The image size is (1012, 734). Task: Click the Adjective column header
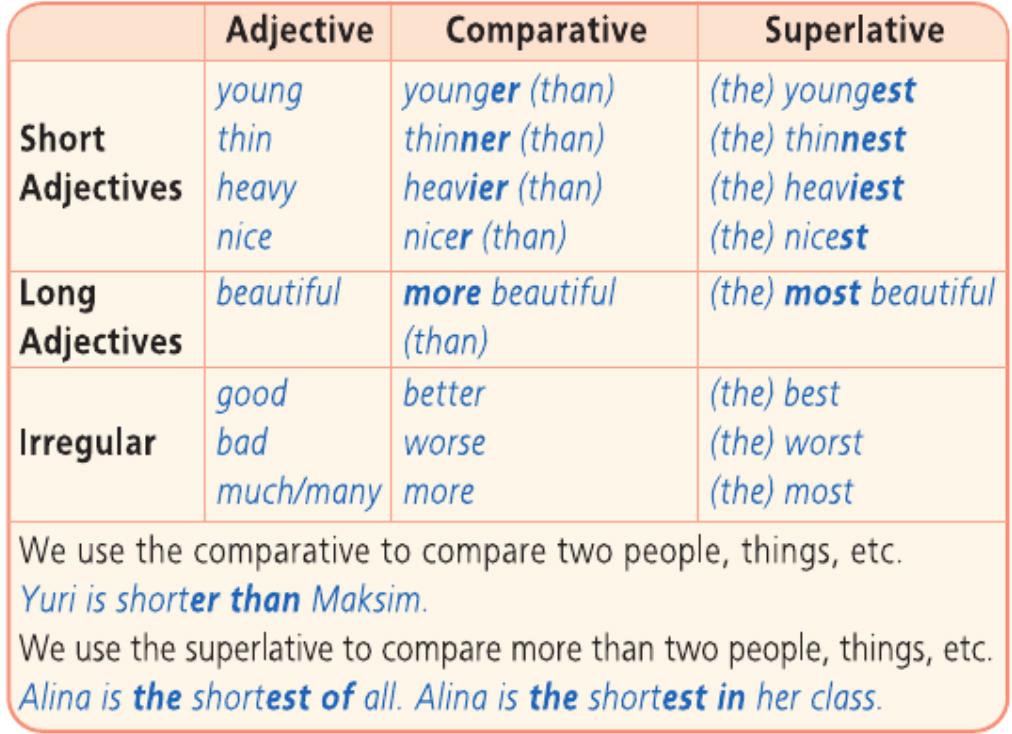pos(299,31)
